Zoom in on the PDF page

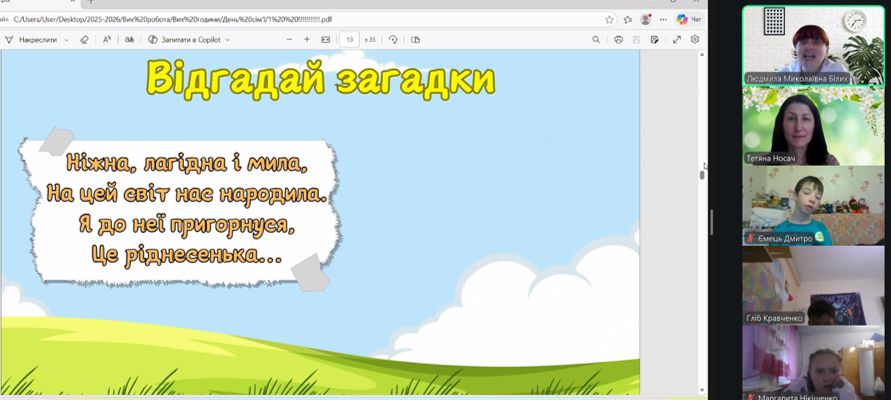pyautogui.click(x=307, y=40)
